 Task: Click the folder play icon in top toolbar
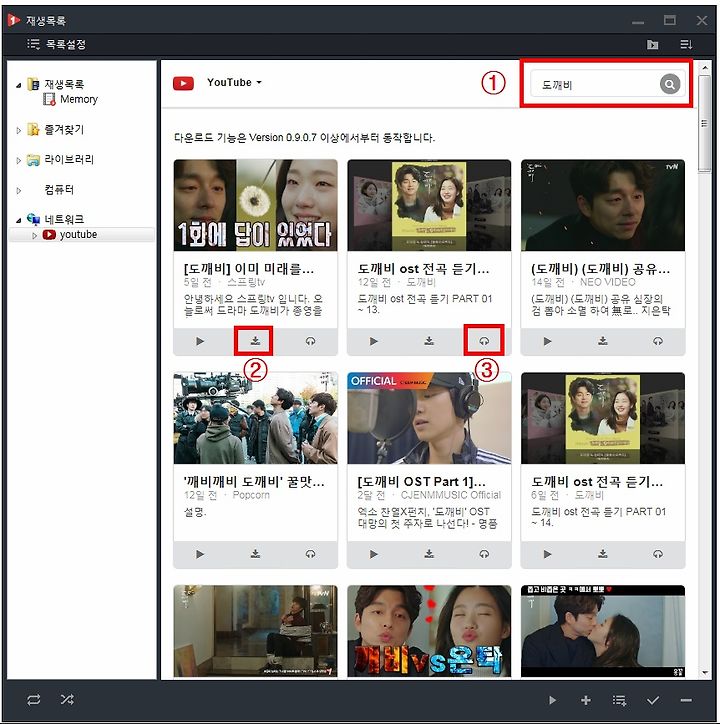(652, 44)
